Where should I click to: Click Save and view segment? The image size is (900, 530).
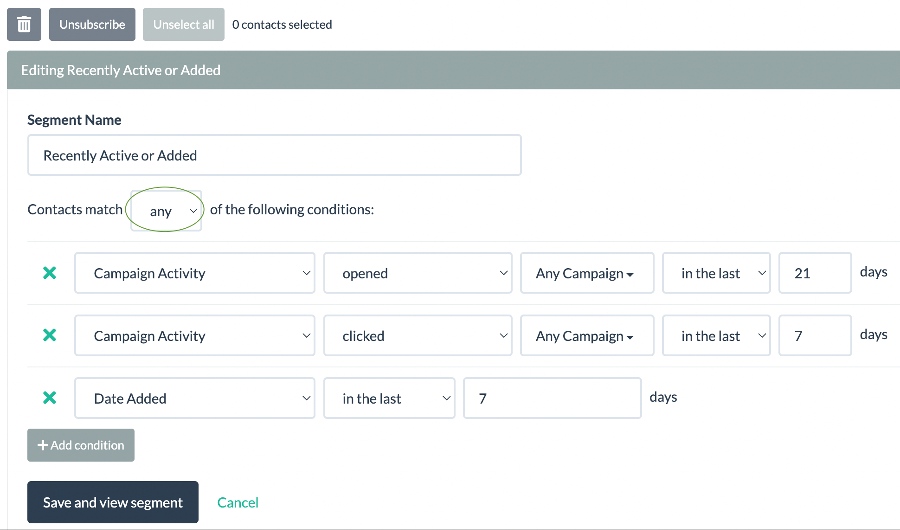(x=112, y=502)
